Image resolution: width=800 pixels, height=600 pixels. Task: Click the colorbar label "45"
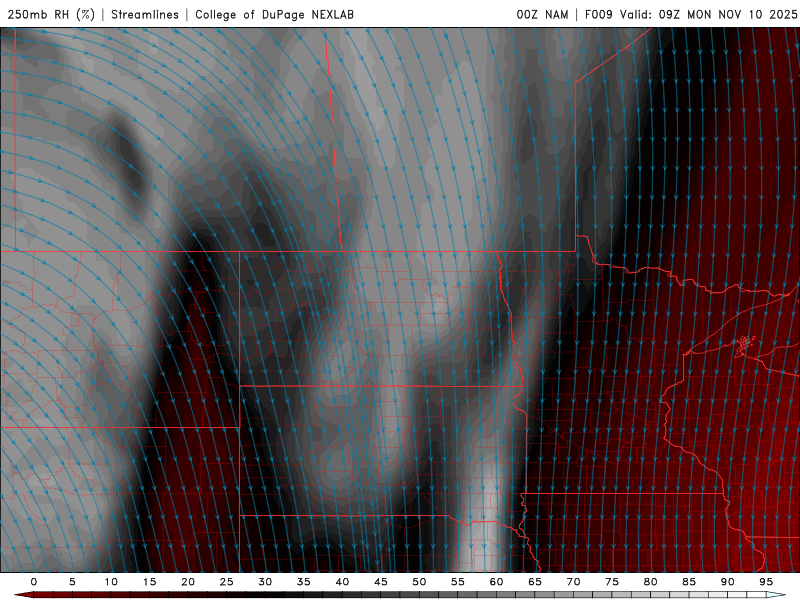click(x=381, y=582)
